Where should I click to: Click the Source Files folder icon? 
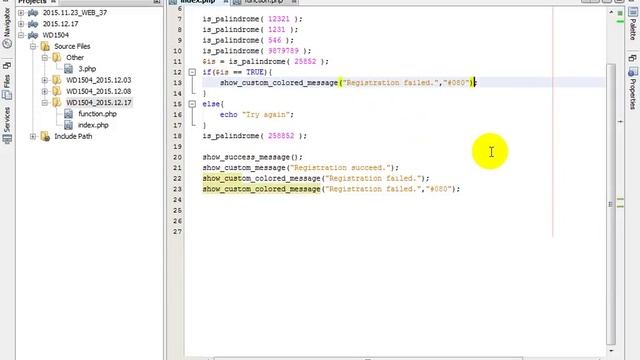click(x=45, y=46)
